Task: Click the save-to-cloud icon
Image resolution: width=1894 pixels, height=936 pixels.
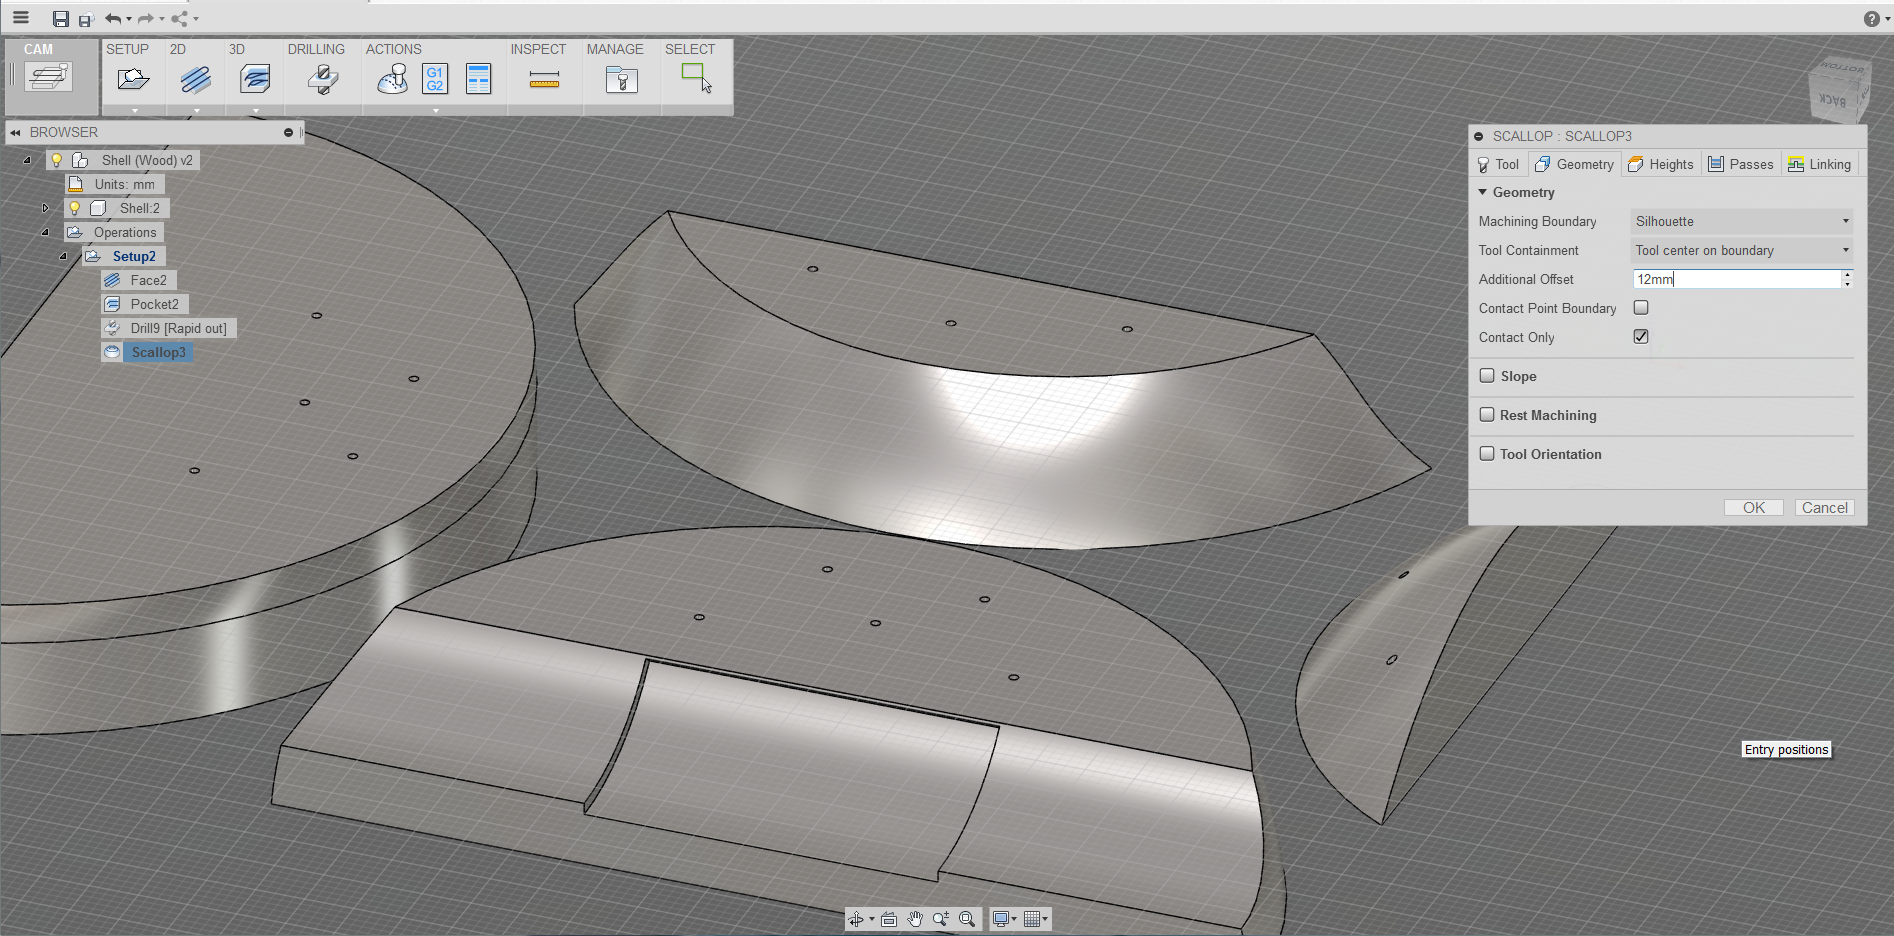Action: click(86, 19)
